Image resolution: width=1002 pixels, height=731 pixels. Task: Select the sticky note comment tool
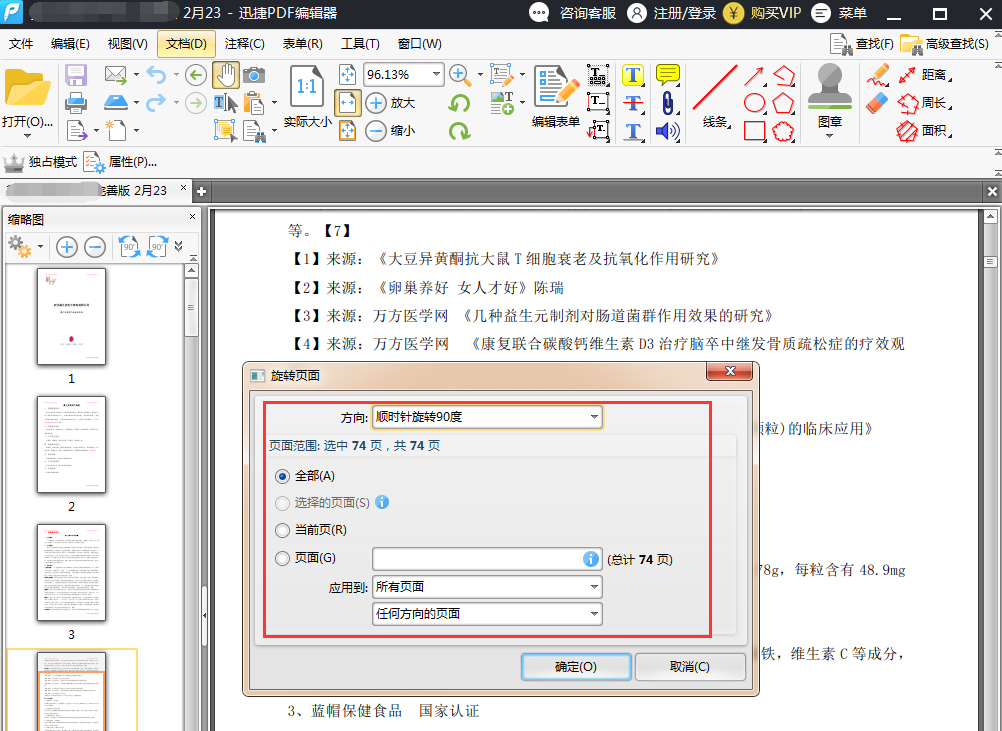(x=668, y=75)
